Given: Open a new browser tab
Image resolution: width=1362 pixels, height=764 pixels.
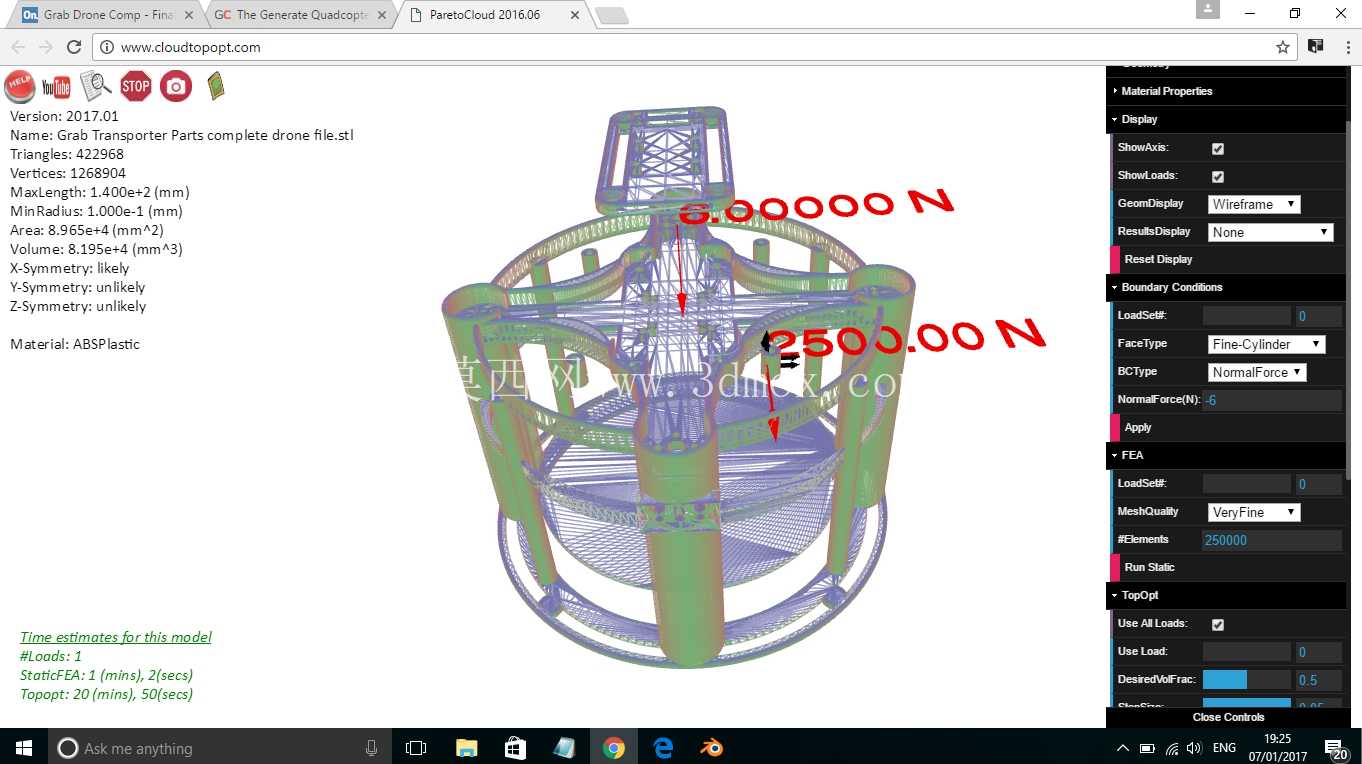Looking at the screenshot, I should pyautogui.click(x=611, y=15).
